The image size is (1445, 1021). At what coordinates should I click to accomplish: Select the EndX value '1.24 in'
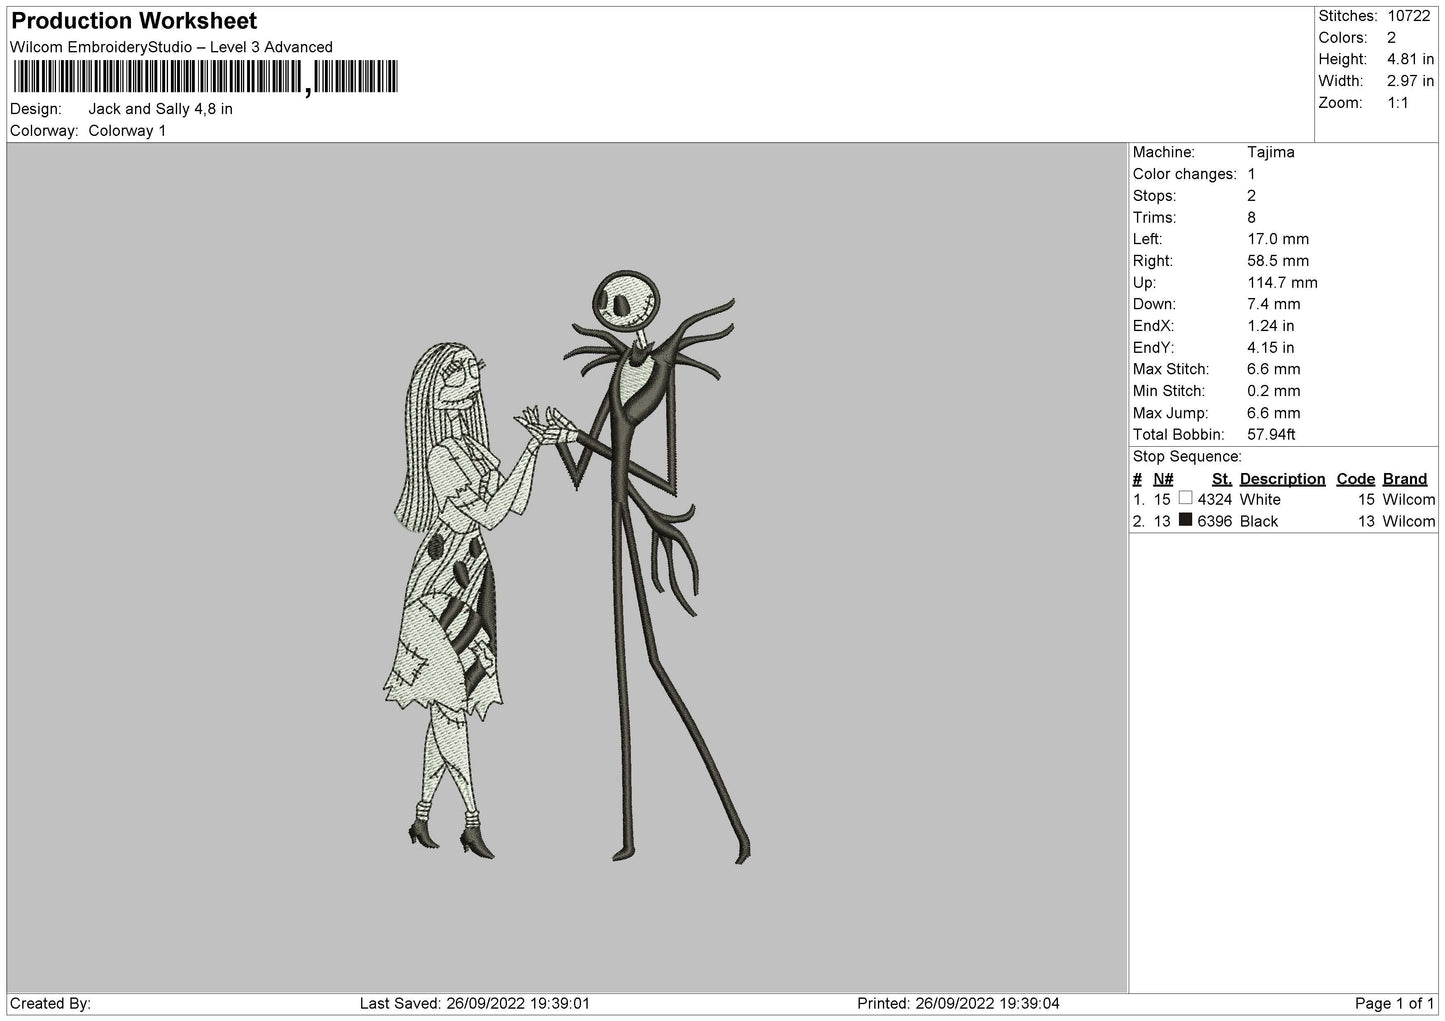[x=1270, y=326]
